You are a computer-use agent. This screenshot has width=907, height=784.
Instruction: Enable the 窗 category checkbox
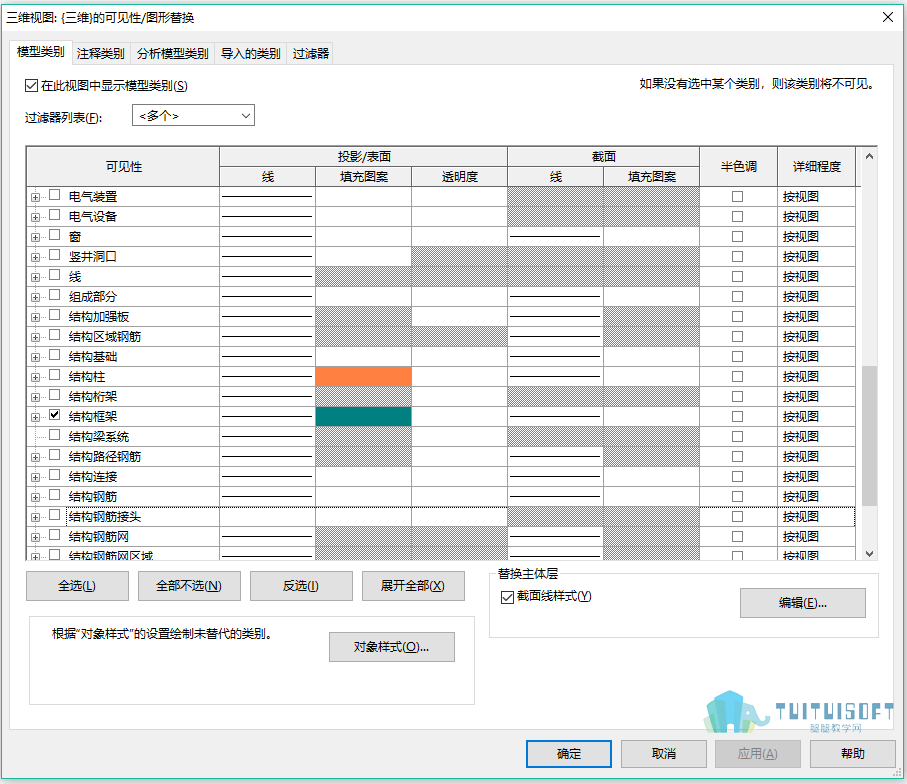(x=54, y=235)
